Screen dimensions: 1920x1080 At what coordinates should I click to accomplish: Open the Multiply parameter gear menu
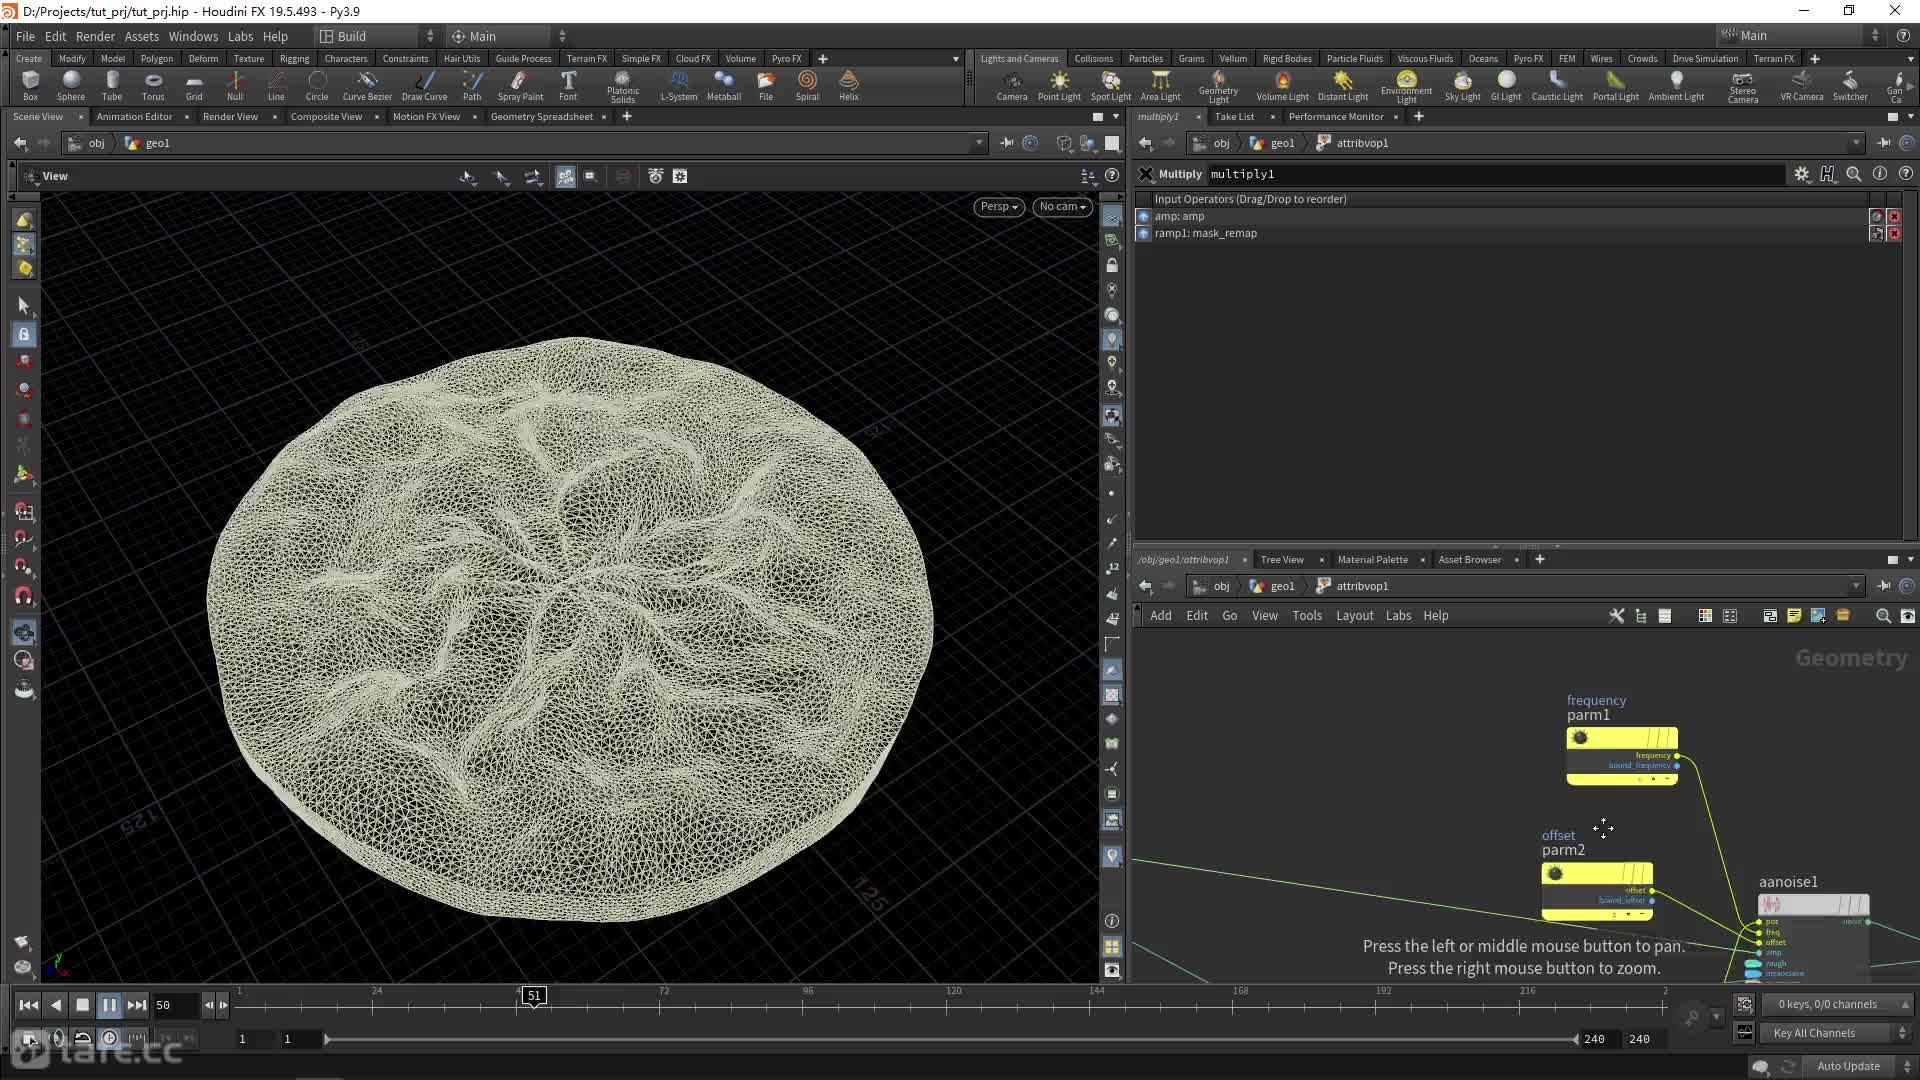point(1801,174)
